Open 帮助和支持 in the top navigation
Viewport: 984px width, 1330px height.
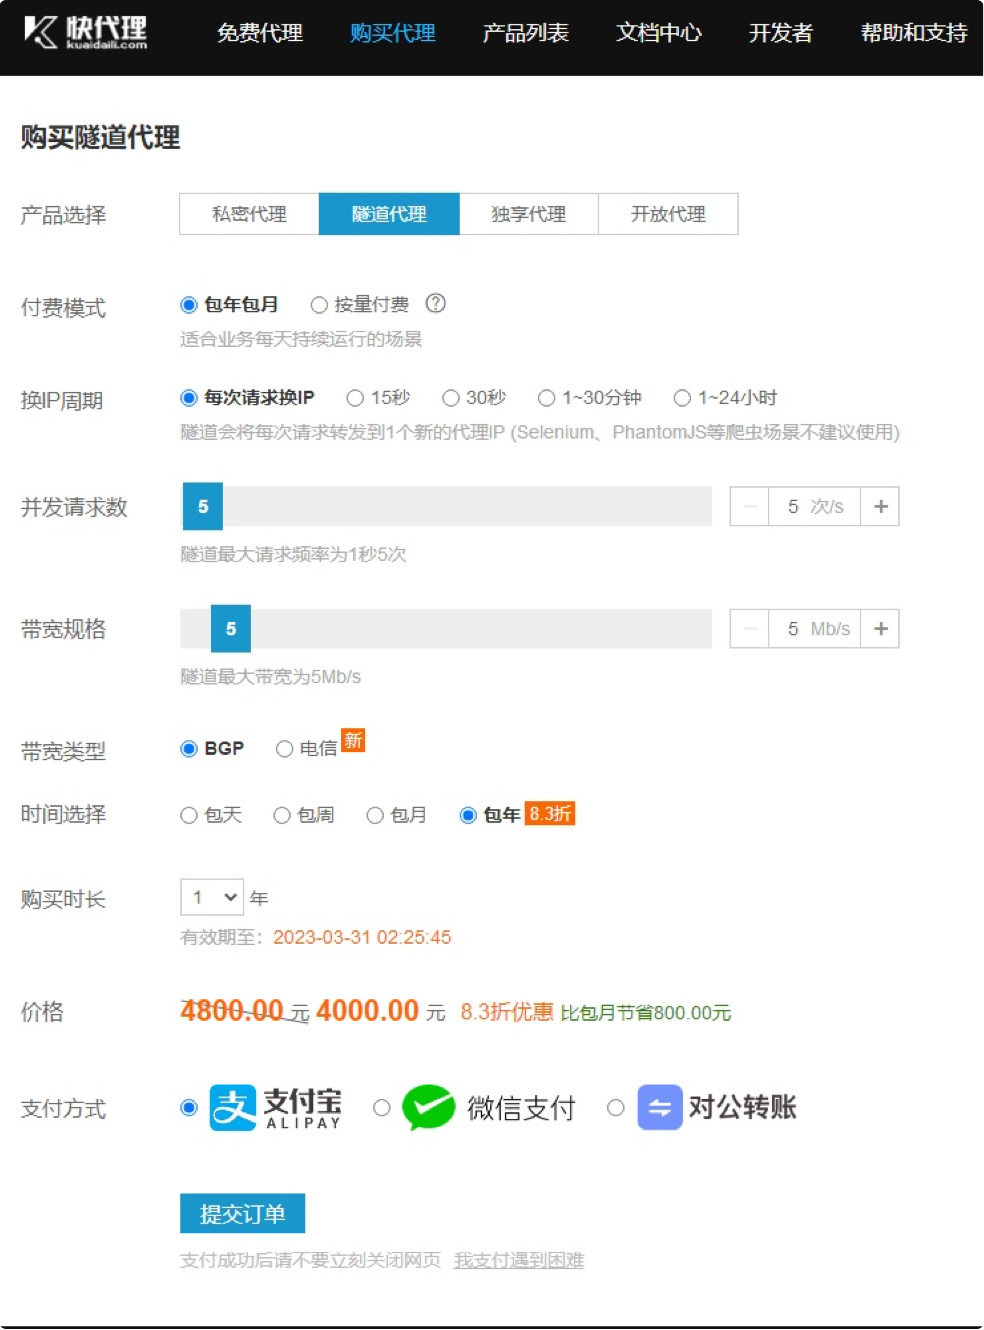[914, 33]
